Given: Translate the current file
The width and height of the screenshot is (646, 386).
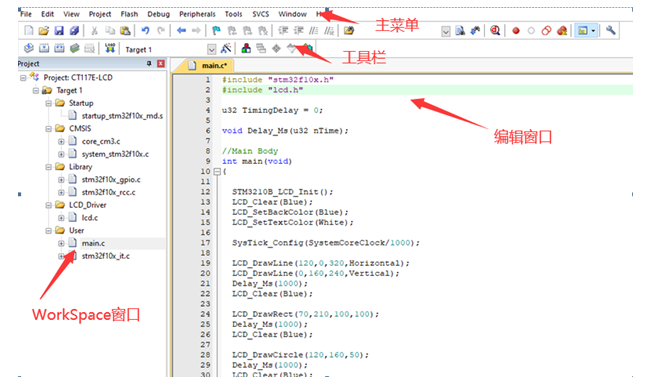Looking at the screenshot, I should tap(28, 49).
